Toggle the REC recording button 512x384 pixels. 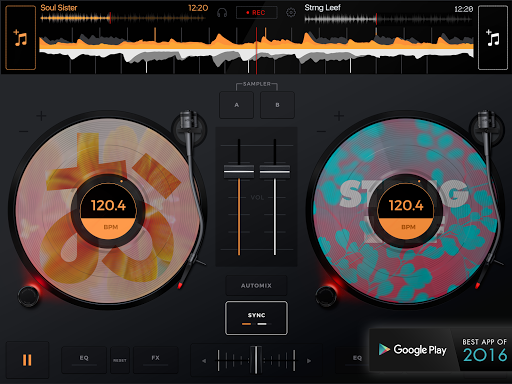pyautogui.click(x=256, y=13)
